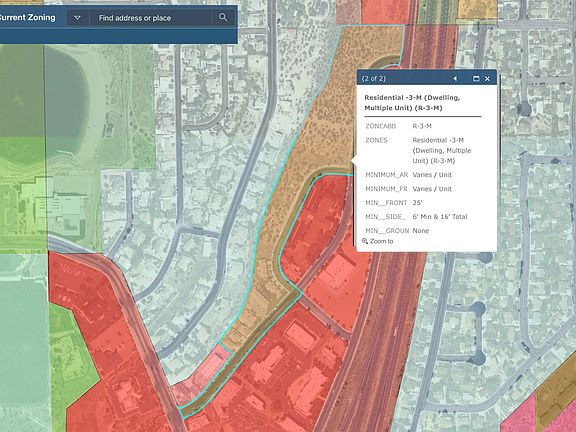This screenshot has width=576, height=432.
Task: Go to previous feature in popup
Action: [455, 79]
